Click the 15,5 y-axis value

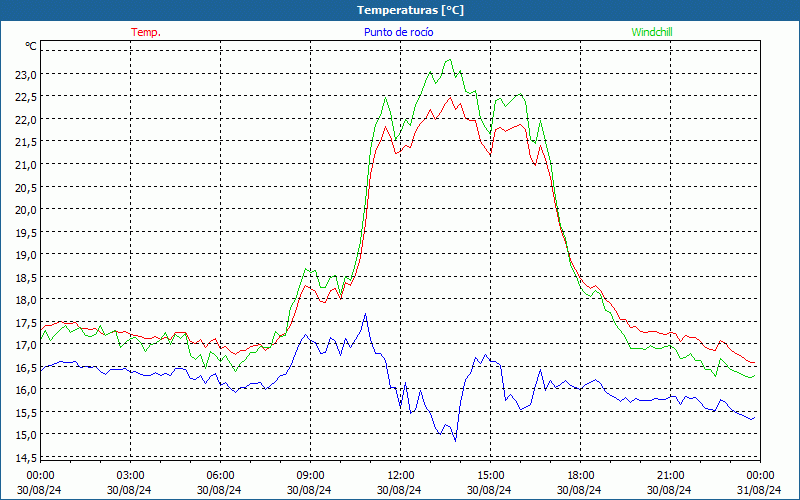[x=26, y=413]
